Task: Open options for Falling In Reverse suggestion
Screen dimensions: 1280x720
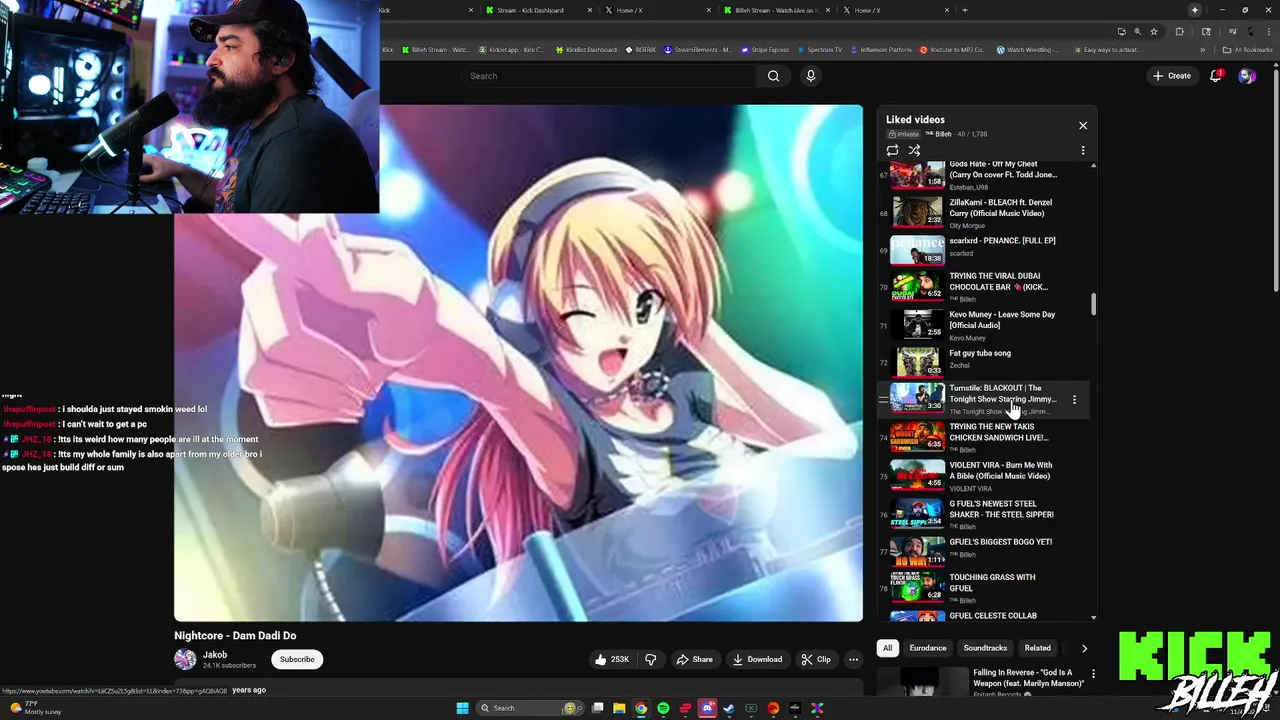Action: pos(1093,674)
